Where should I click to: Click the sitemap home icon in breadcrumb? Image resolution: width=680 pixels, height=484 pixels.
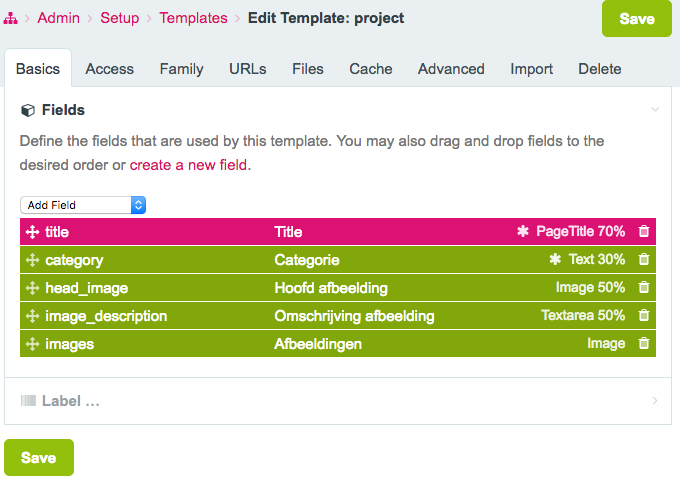tap(11, 18)
